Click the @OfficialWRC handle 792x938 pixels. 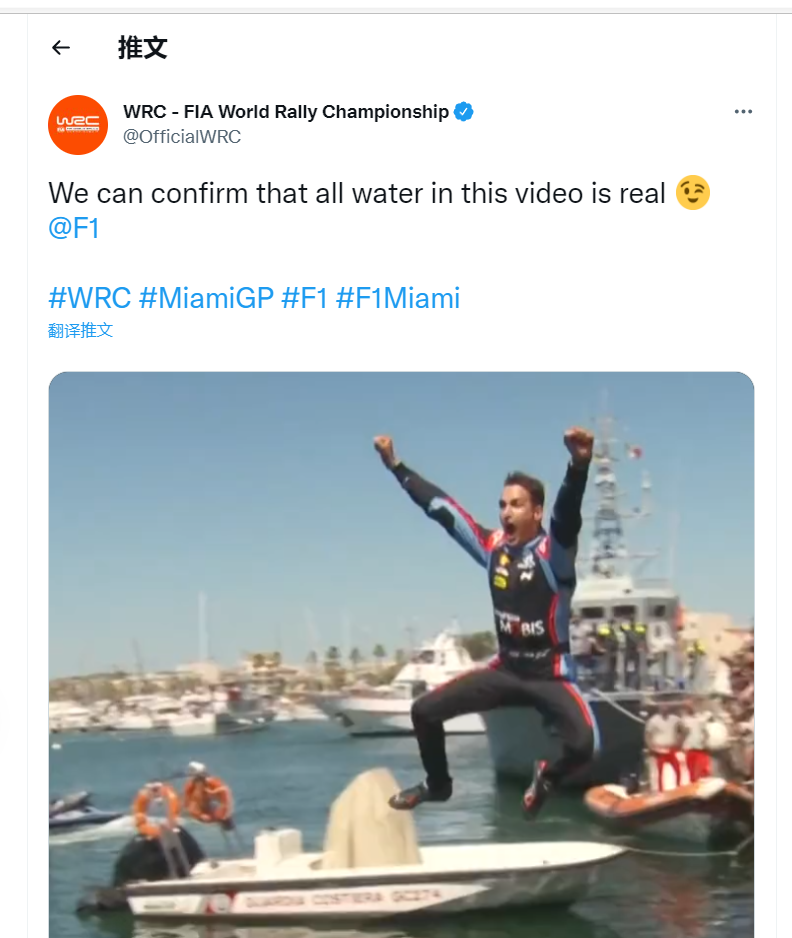tap(182, 137)
